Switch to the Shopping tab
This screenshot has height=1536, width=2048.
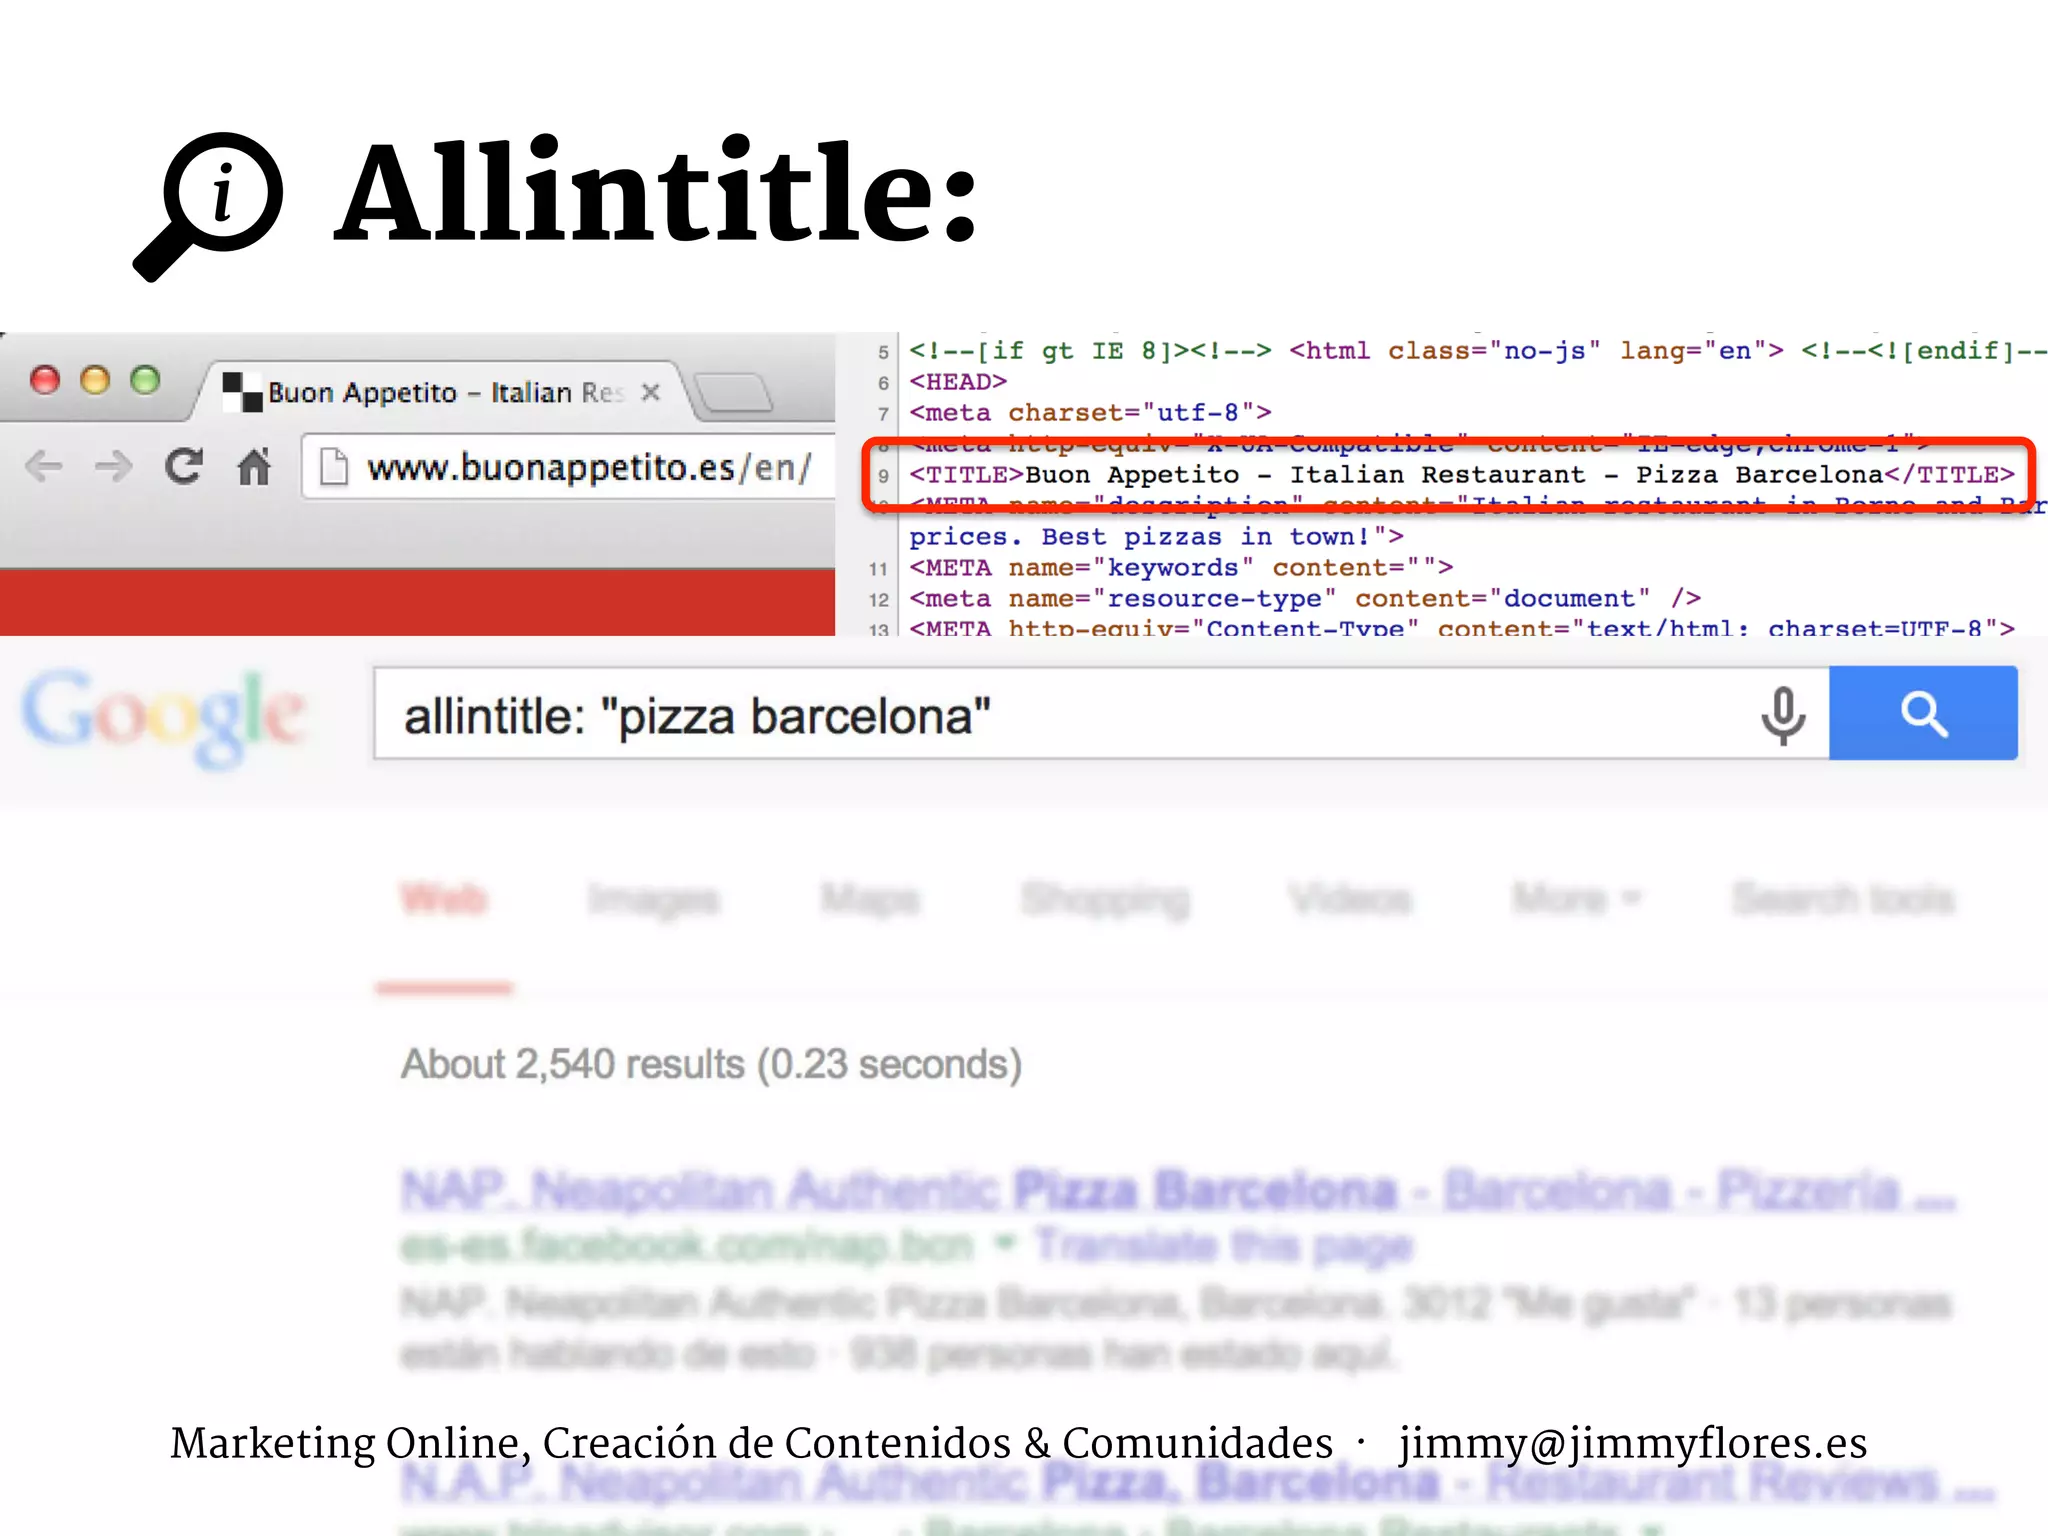click(1105, 899)
